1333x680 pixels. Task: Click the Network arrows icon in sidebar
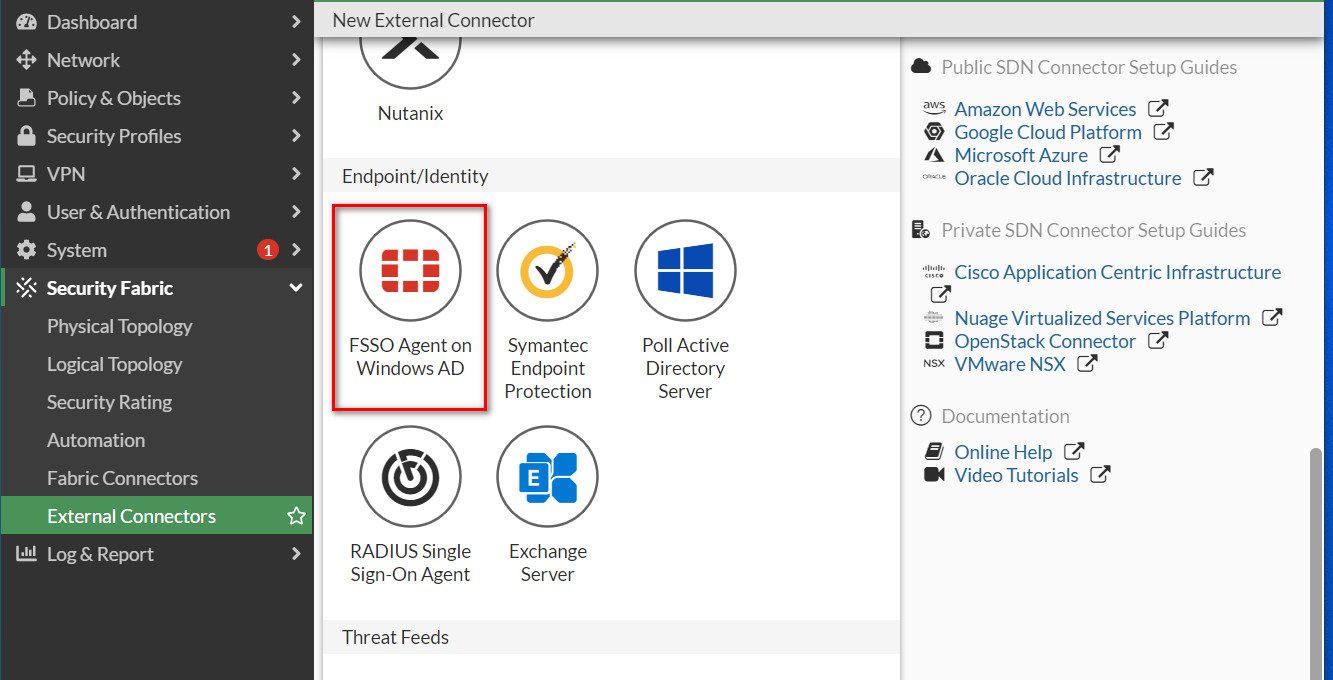(26, 60)
